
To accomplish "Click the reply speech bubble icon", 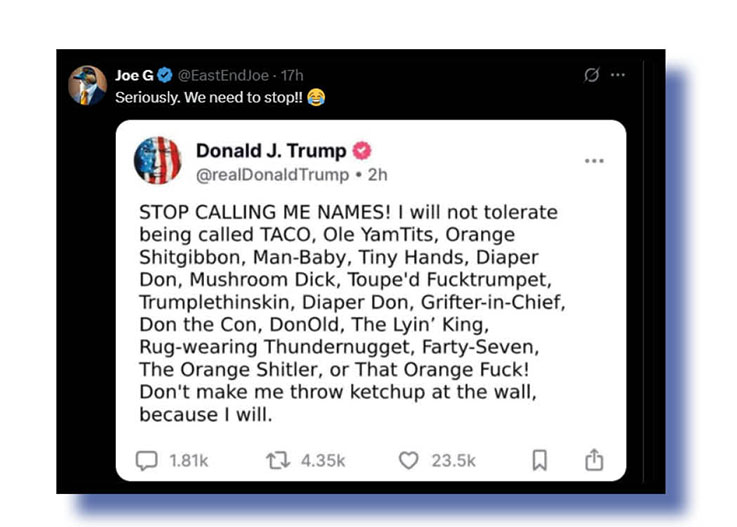I will tap(147, 460).
